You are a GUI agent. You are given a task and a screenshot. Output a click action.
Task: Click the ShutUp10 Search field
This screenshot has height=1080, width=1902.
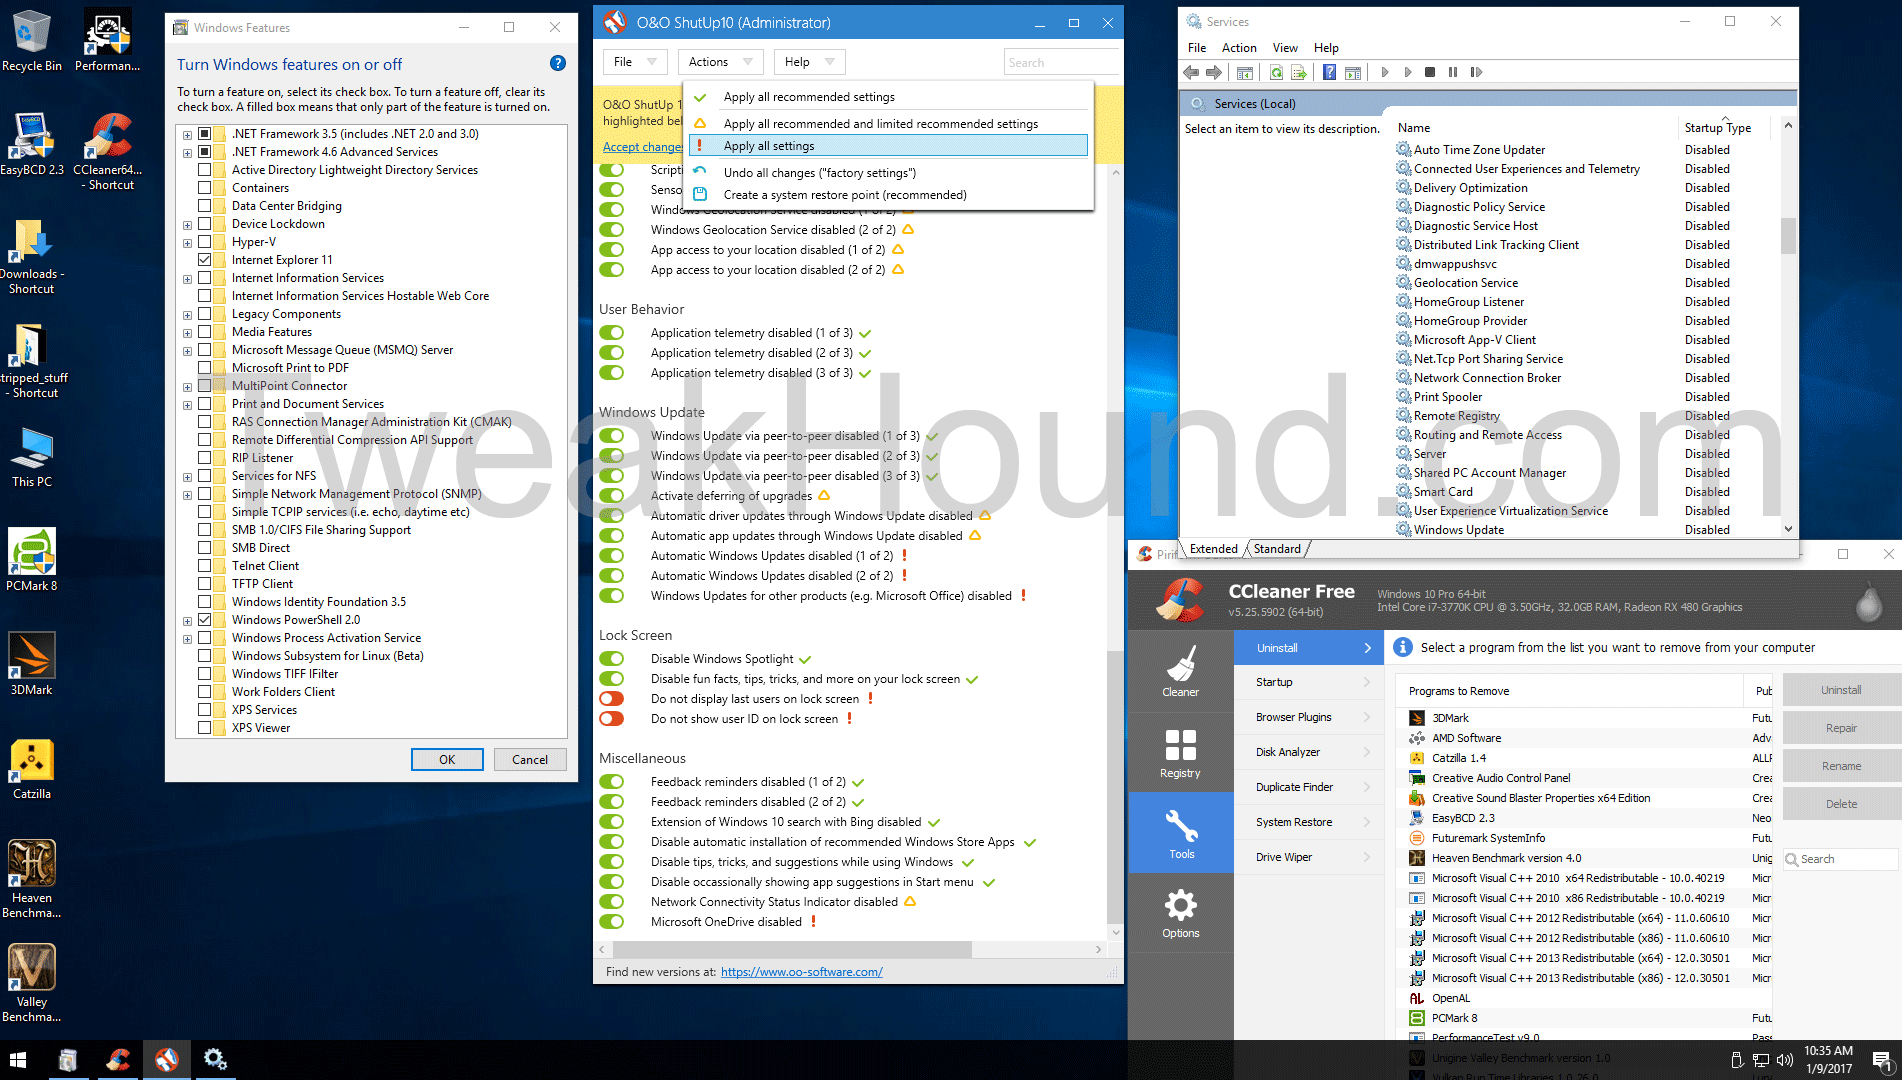coord(1061,62)
